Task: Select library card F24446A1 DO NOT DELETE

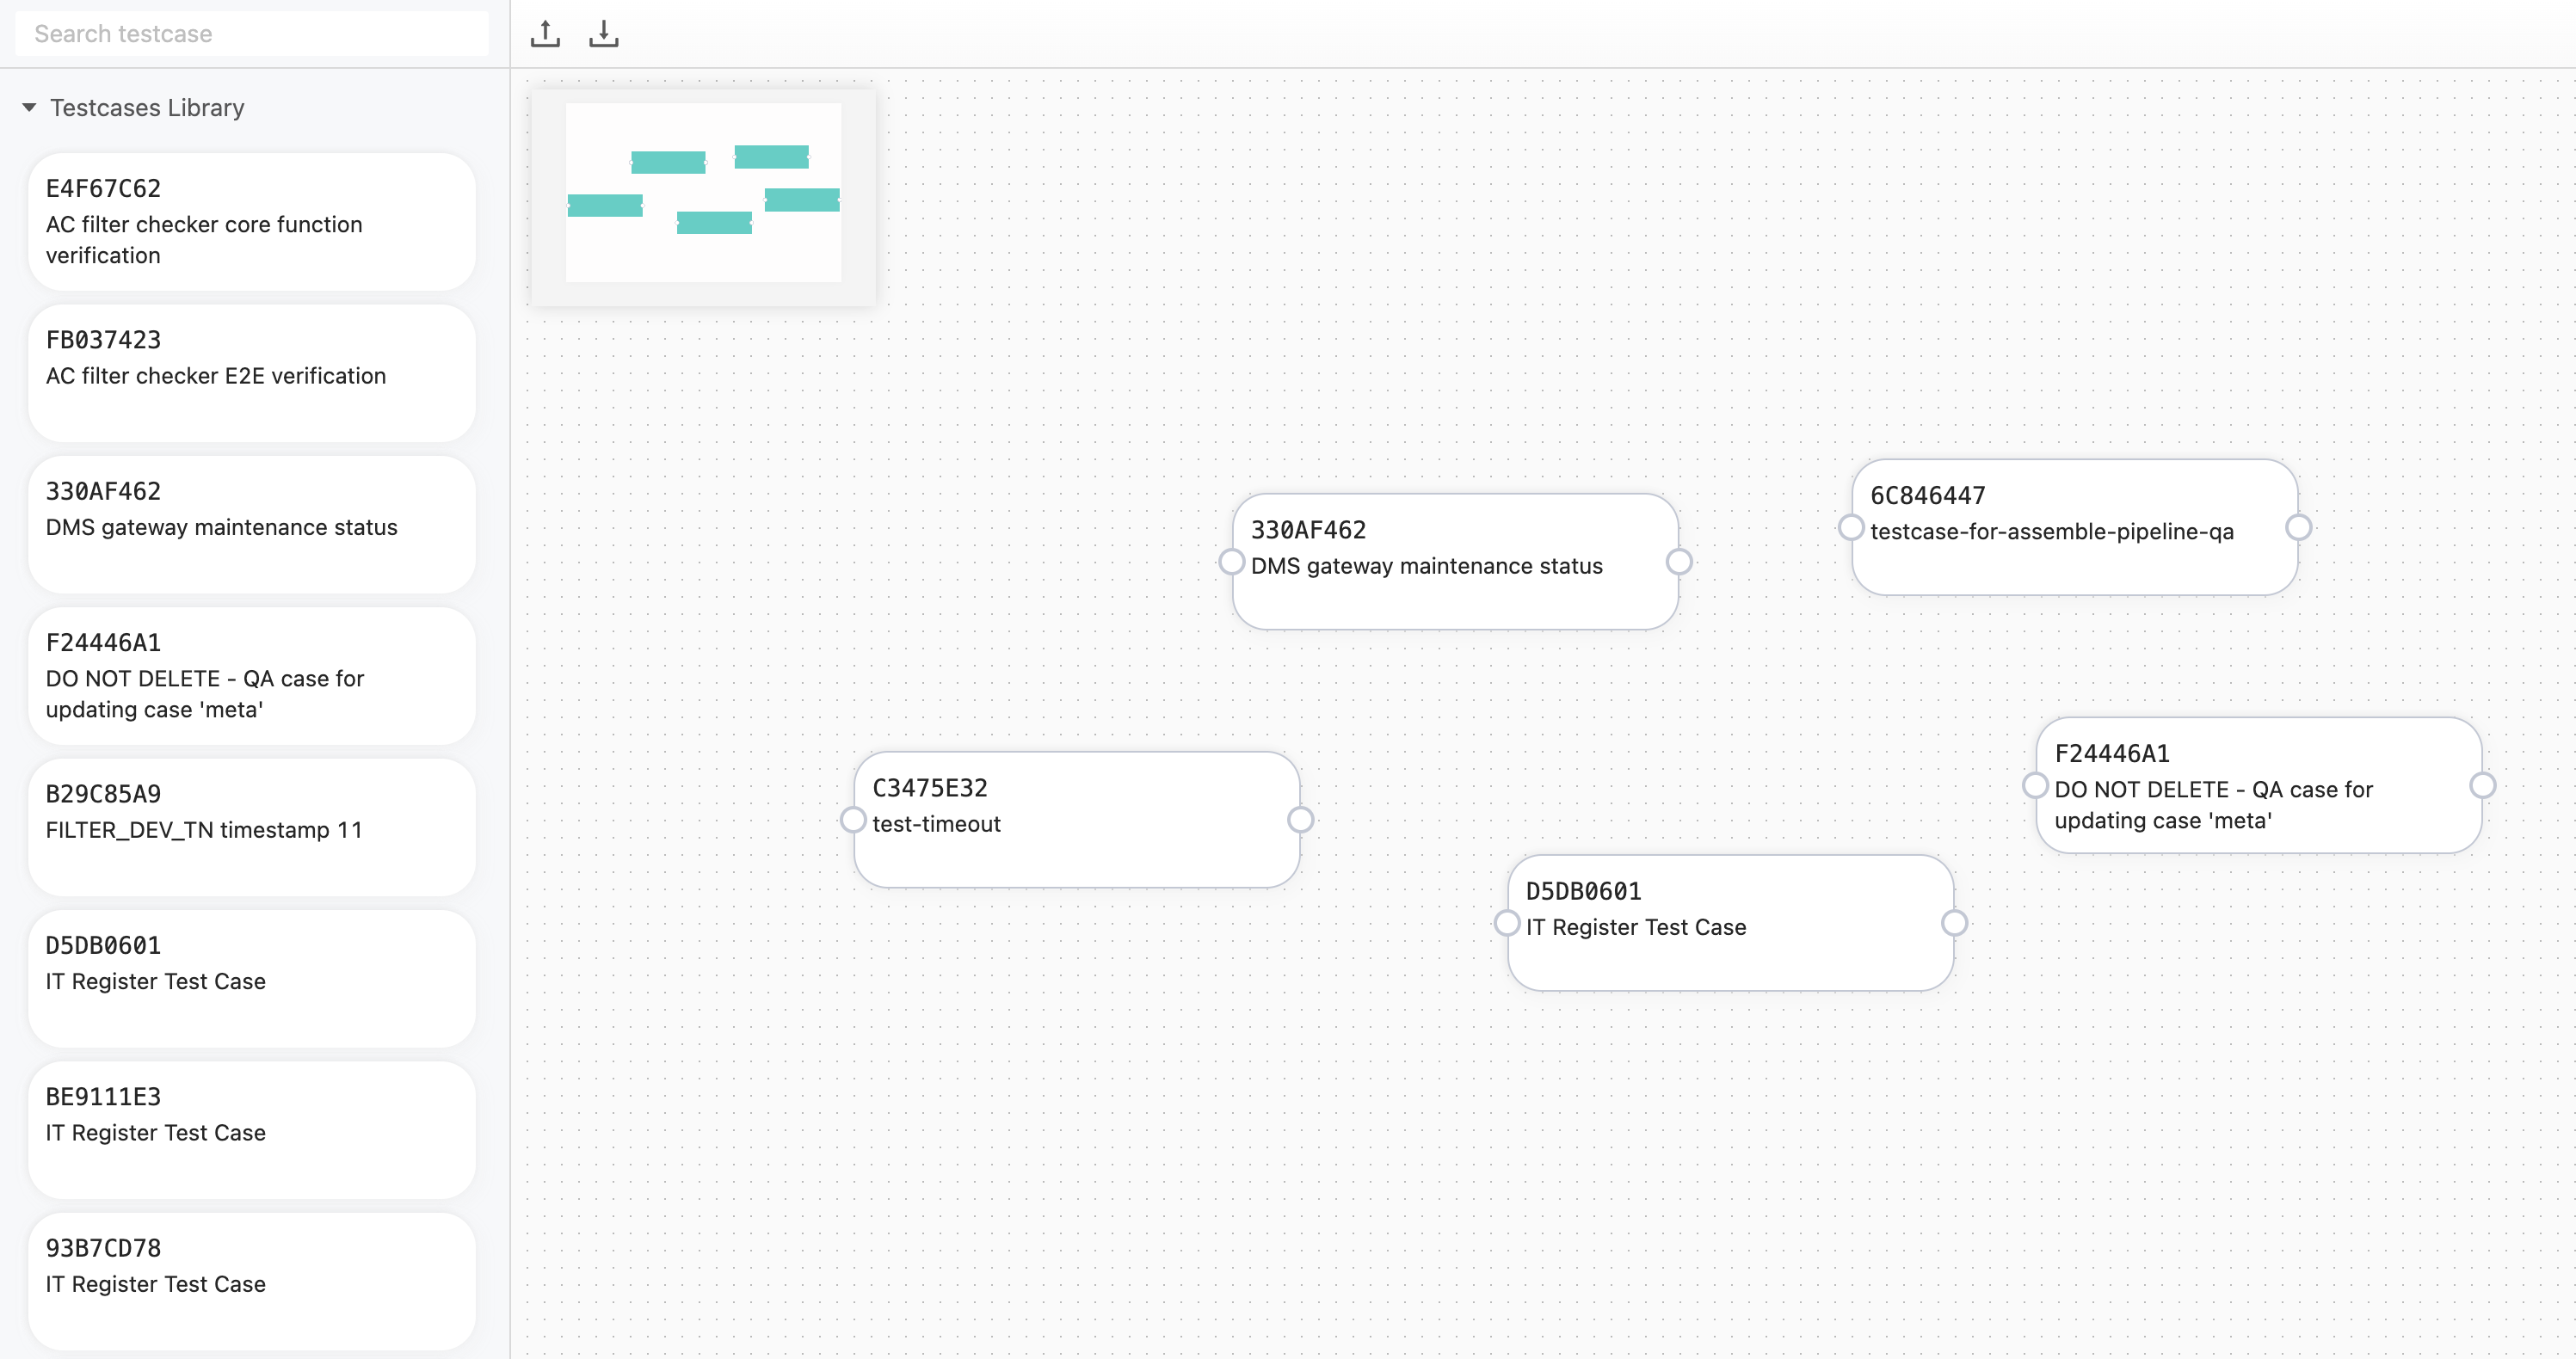Action: (x=252, y=676)
